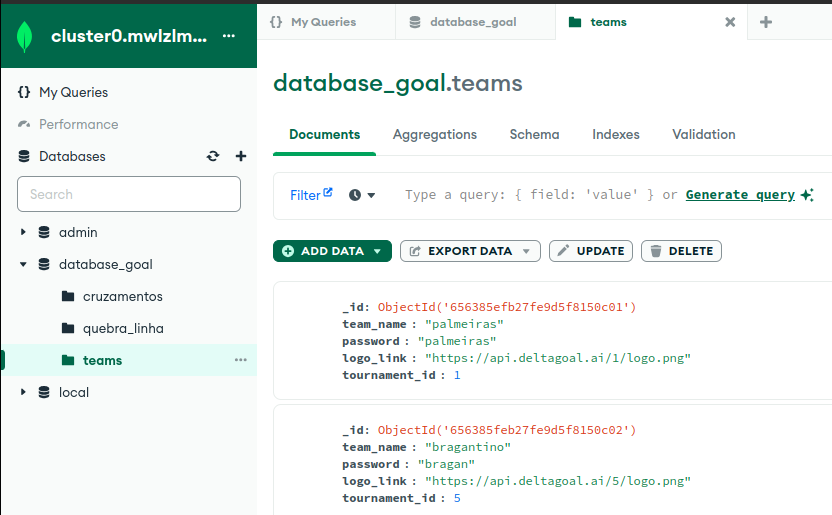Click the Performance gauge icon in sidebar
The image size is (832, 515).
tap(25, 124)
